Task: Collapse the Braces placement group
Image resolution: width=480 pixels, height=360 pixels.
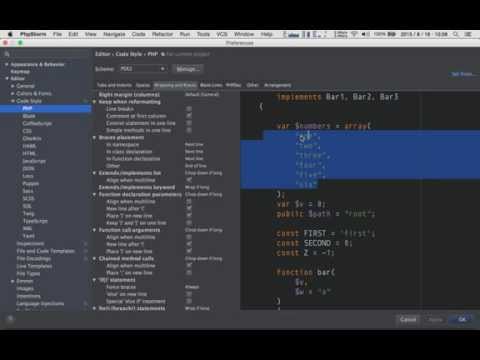Action: (x=94, y=137)
